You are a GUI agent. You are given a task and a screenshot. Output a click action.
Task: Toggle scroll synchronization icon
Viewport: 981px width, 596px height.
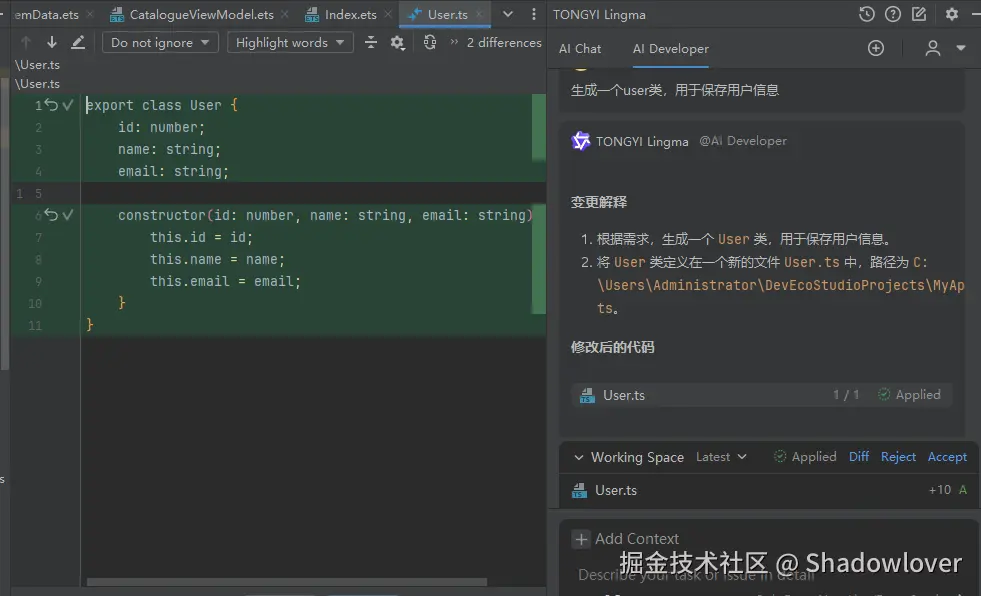[430, 43]
